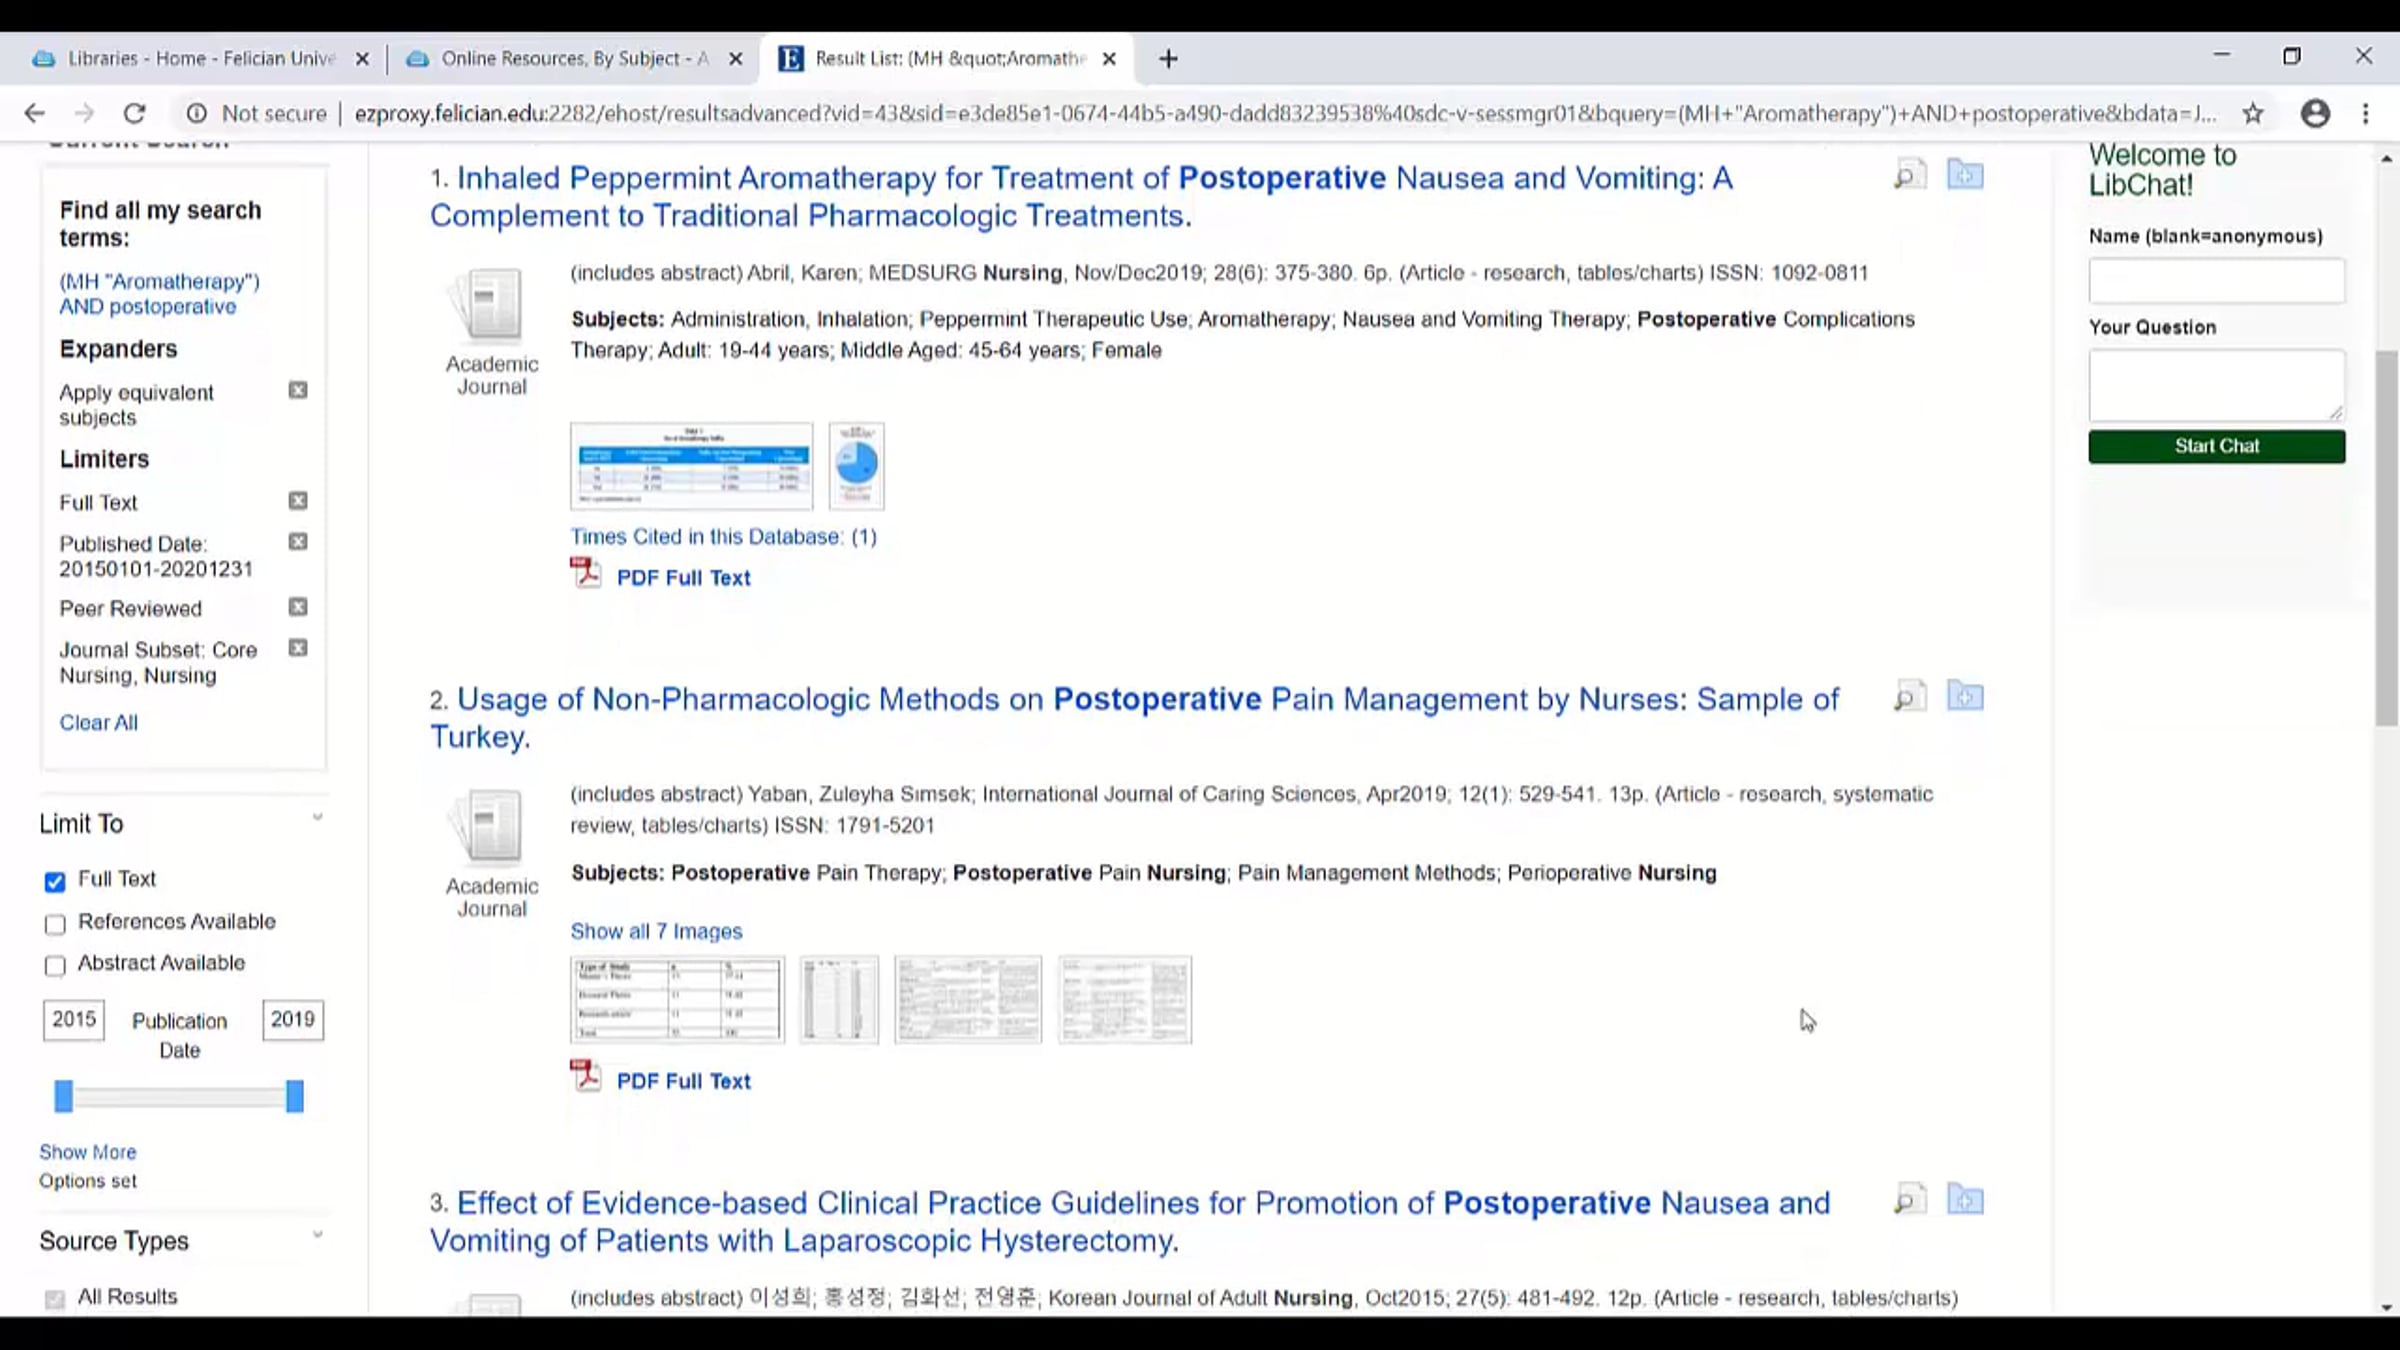Image resolution: width=2400 pixels, height=1350 pixels.
Task: Switch to Online Resources, By Subject tab
Action: 575,59
